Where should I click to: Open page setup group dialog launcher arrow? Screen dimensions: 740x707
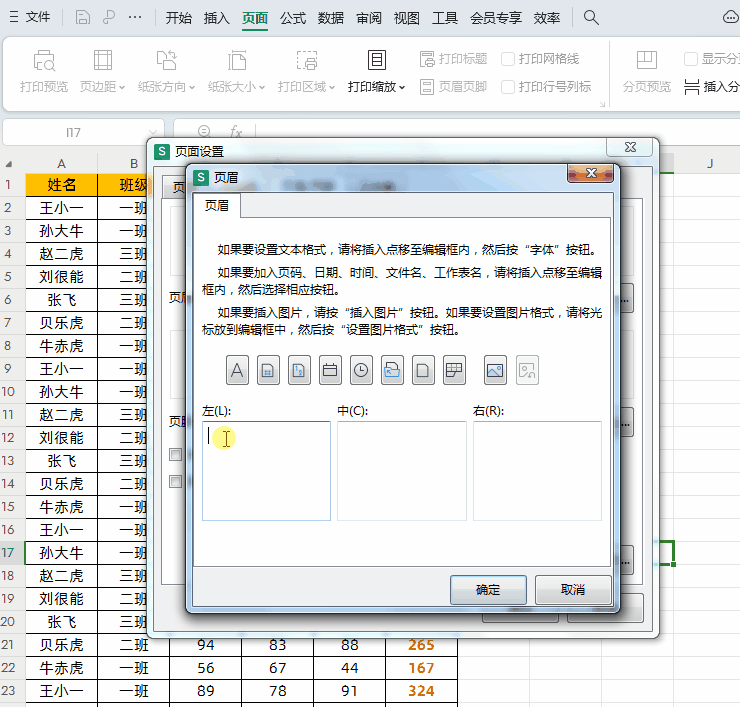coord(602,104)
